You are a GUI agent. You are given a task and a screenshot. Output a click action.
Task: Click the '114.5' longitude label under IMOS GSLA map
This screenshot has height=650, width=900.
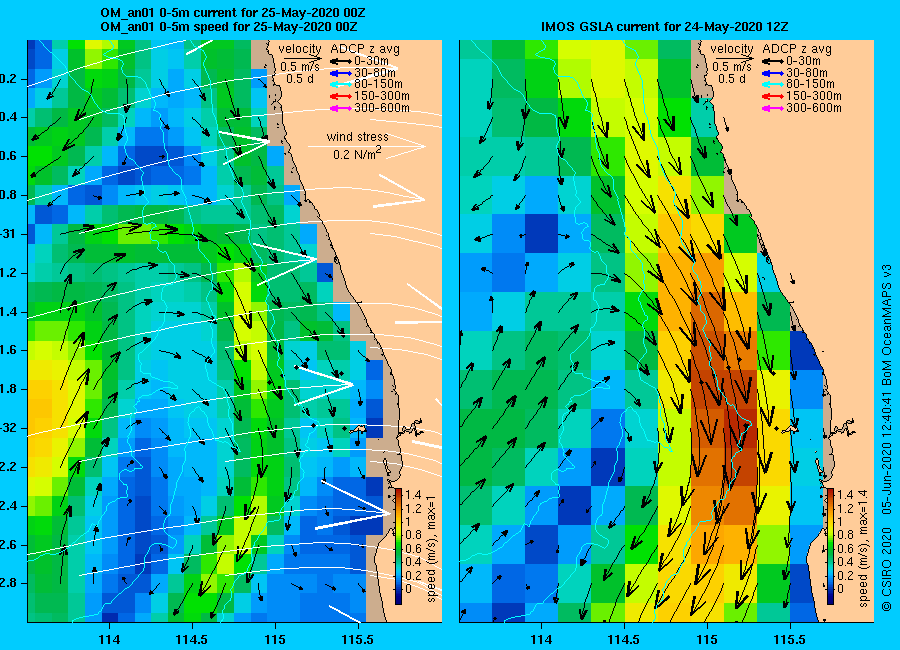pos(624,639)
